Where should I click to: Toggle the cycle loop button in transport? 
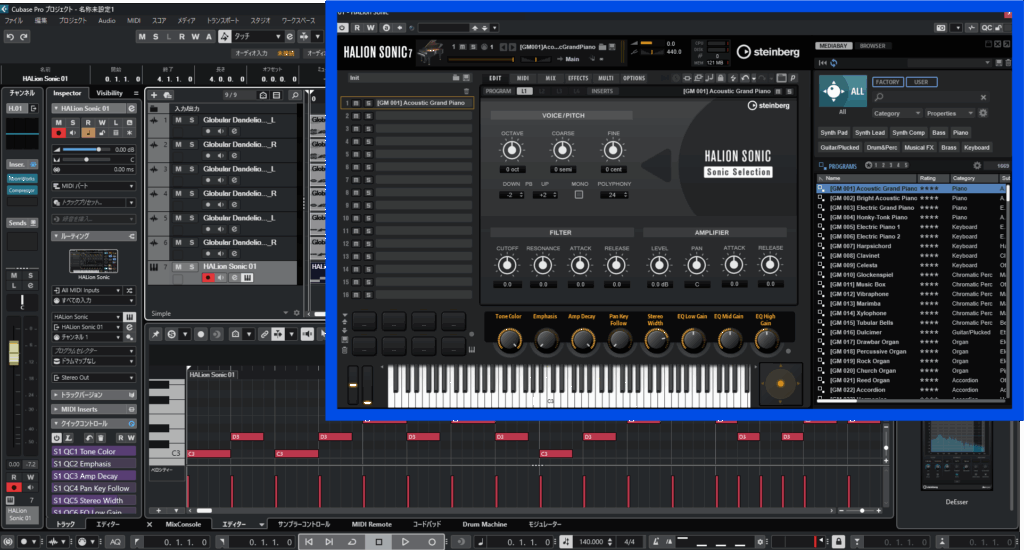click(x=352, y=542)
